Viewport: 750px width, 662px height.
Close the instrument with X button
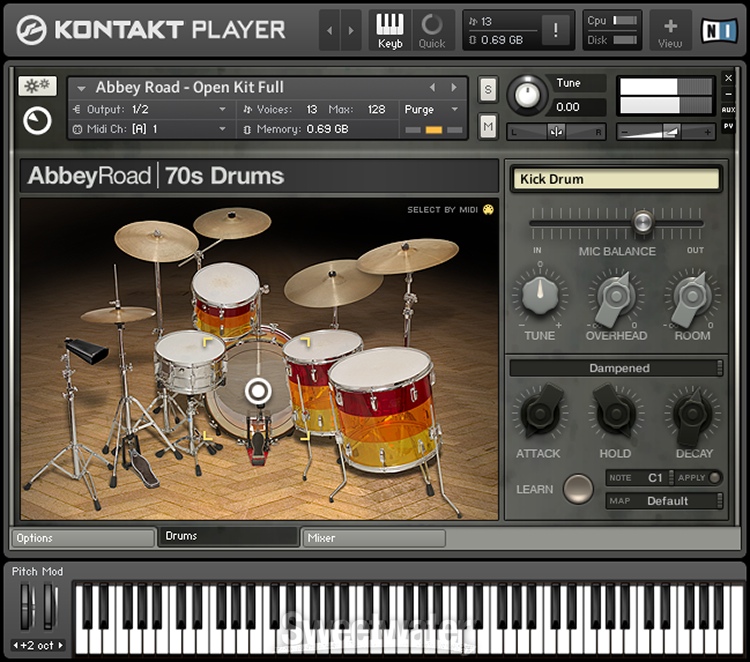pos(728,78)
